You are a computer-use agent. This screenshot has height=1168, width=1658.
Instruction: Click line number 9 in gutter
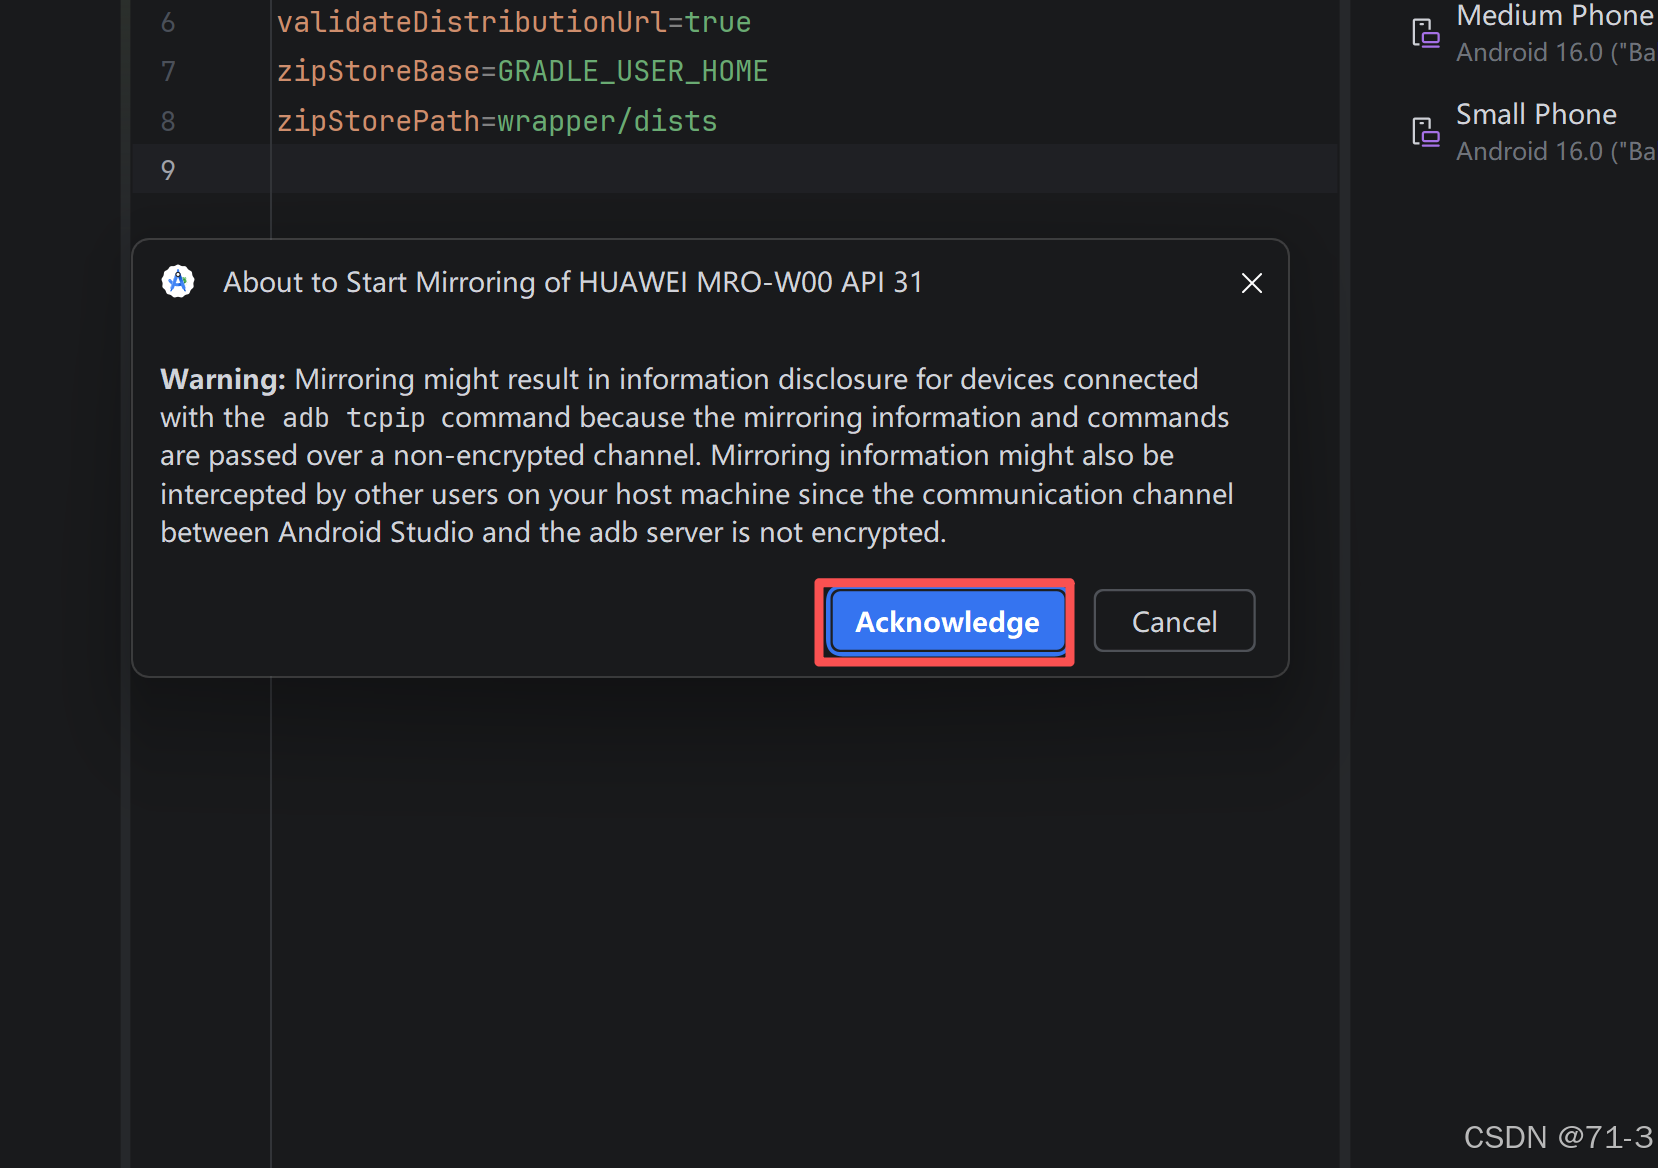click(x=168, y=170)
